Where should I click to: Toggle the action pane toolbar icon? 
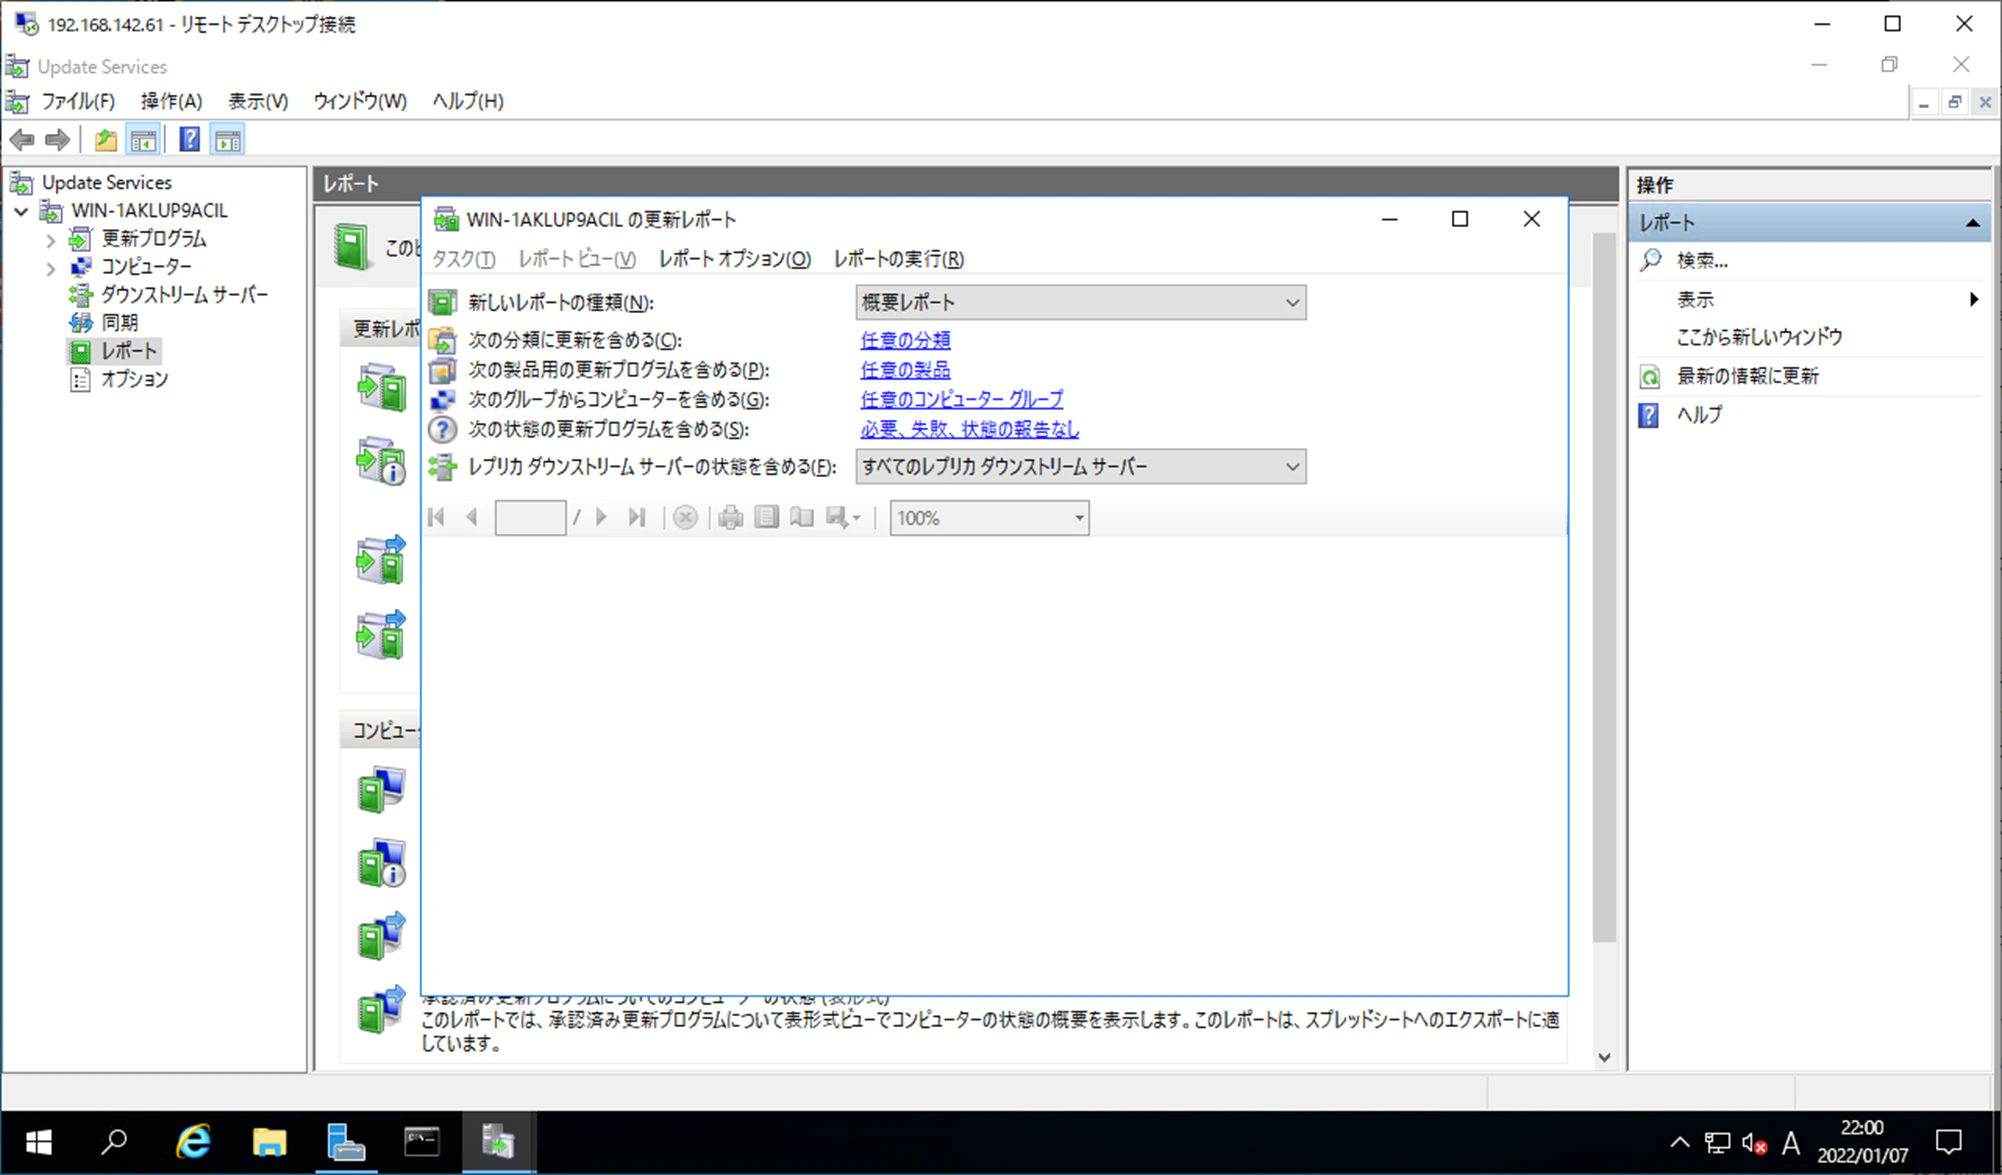click(228, 140)
